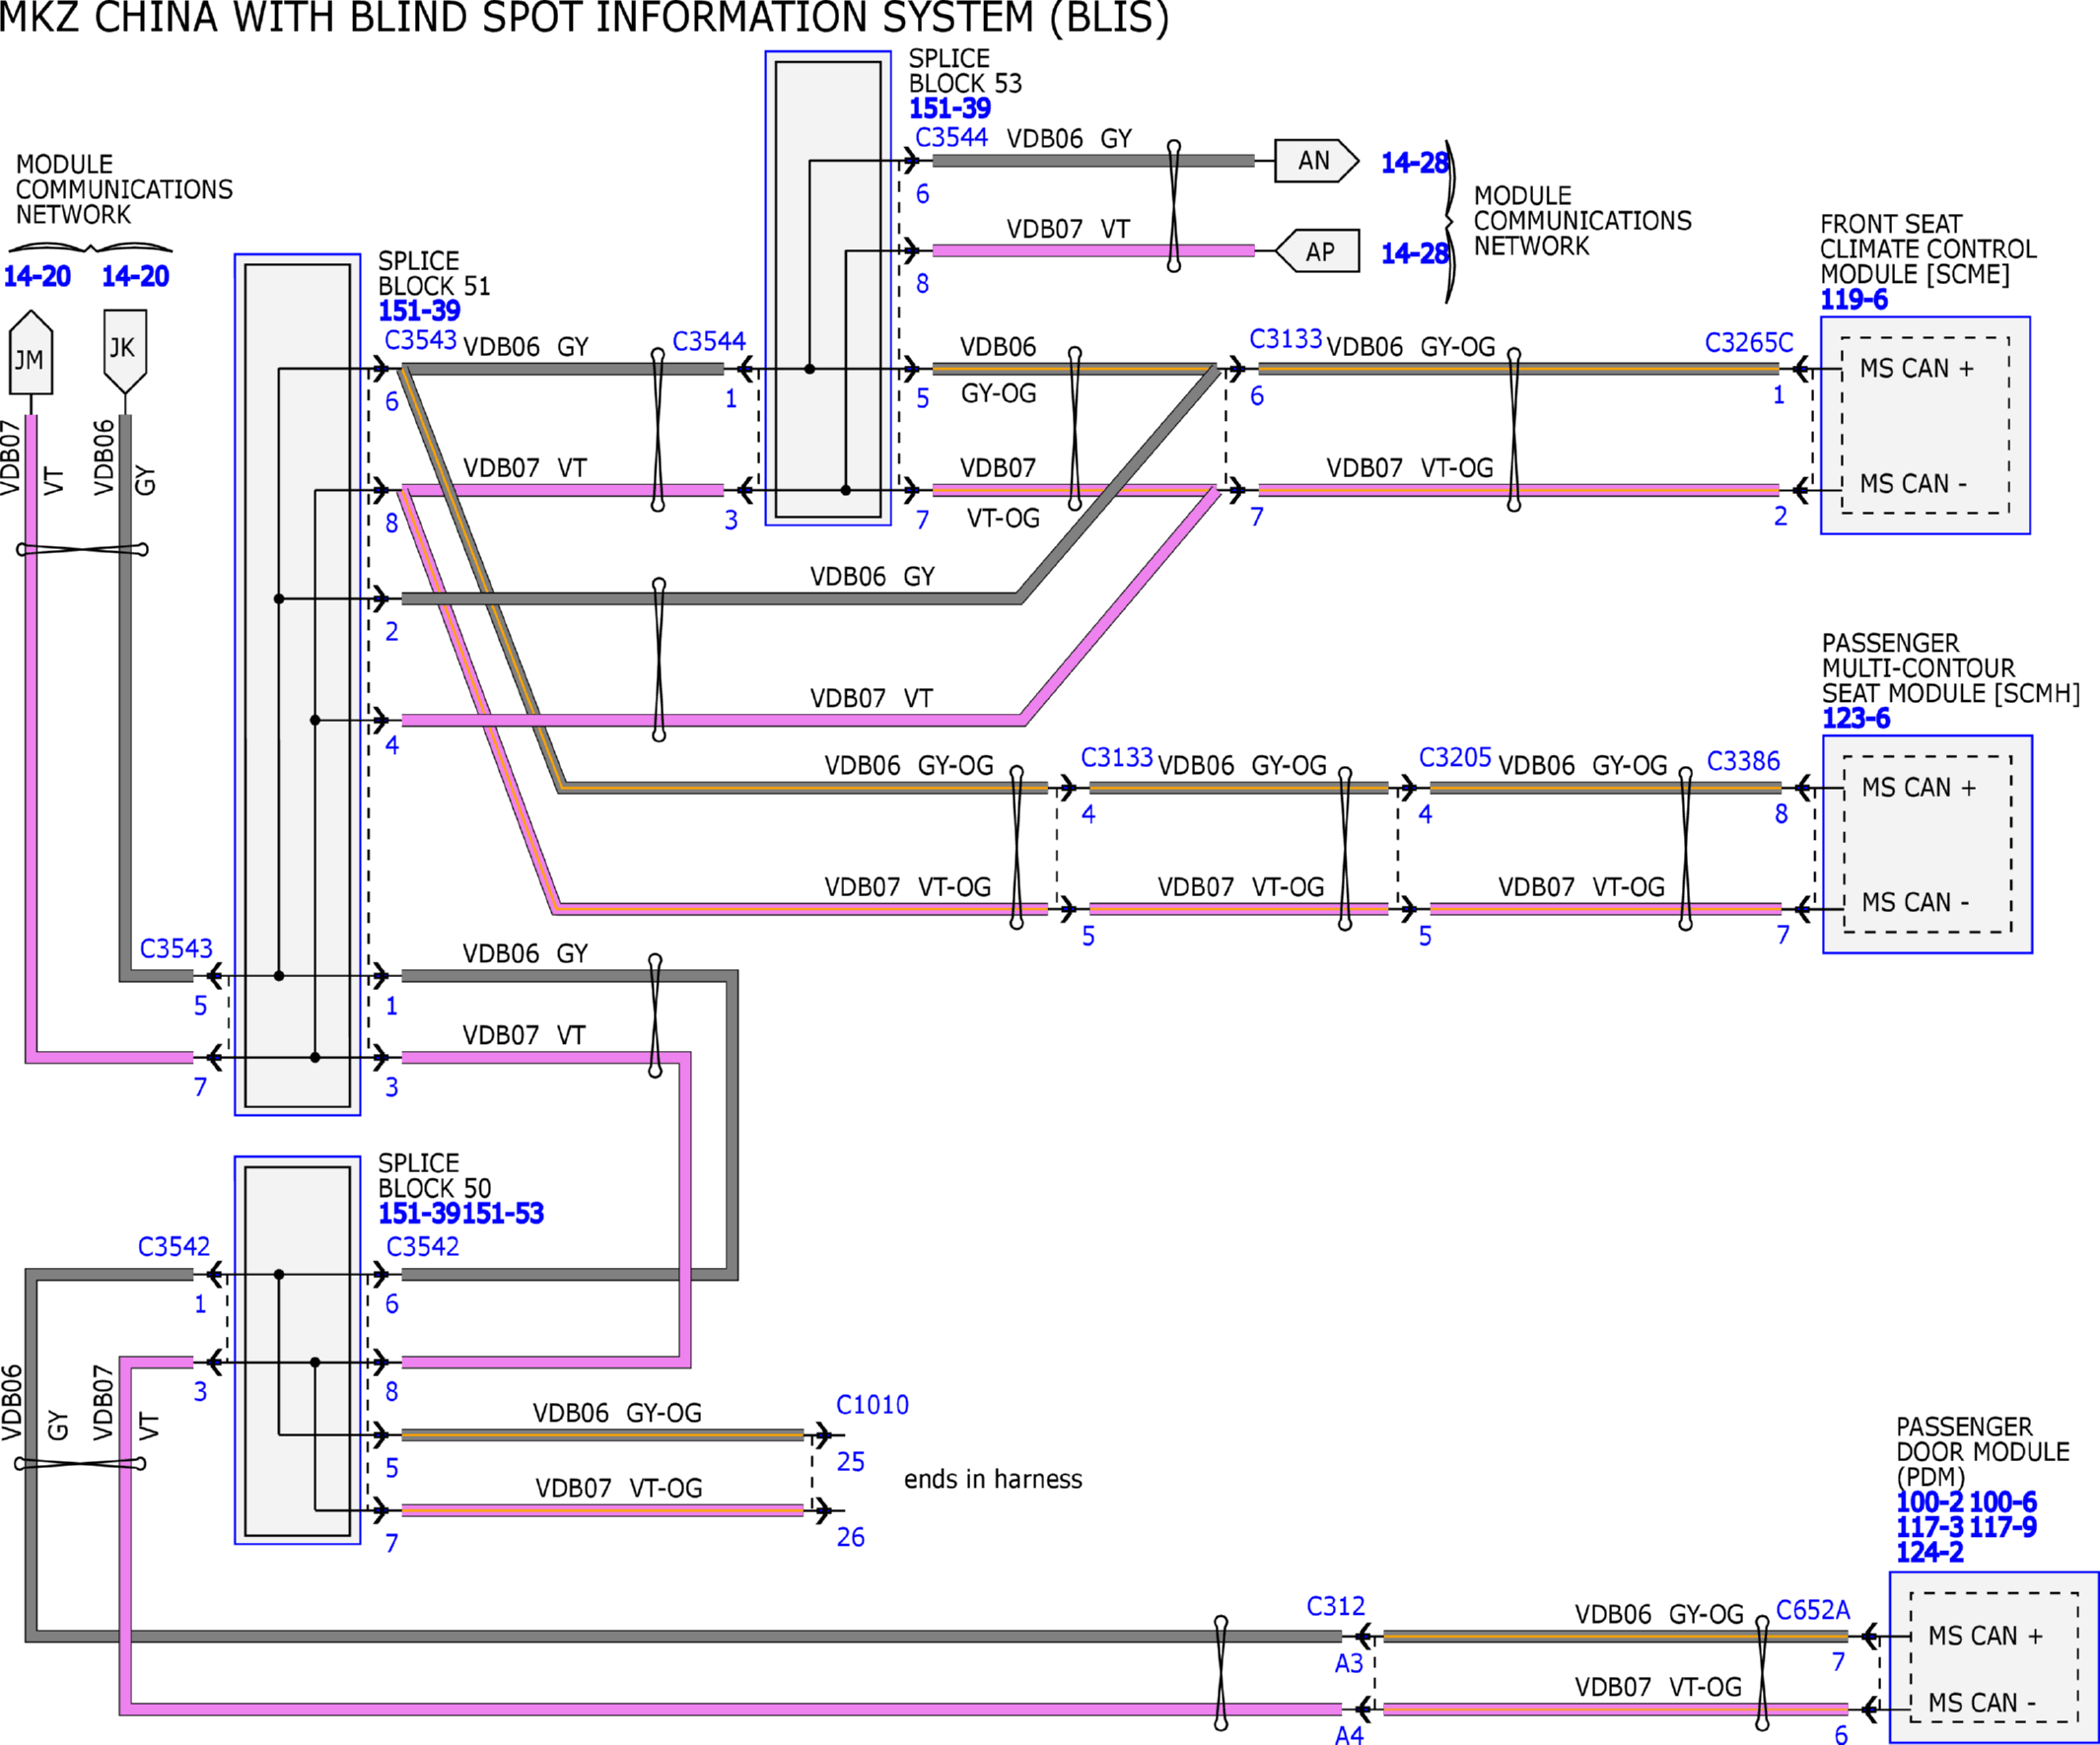This screenshot has height=1745, width=2100.
Task: Select the Front Seat Climate Control Module box
Action: (1925, 426)
